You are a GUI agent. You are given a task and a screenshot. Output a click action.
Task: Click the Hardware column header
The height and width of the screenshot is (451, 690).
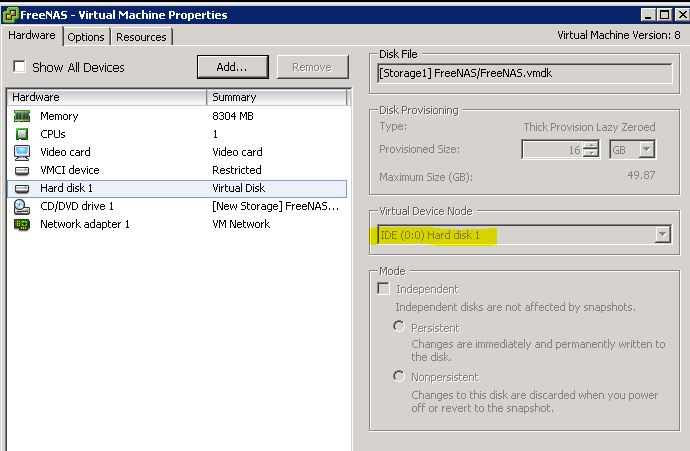(x=107, y=97)
